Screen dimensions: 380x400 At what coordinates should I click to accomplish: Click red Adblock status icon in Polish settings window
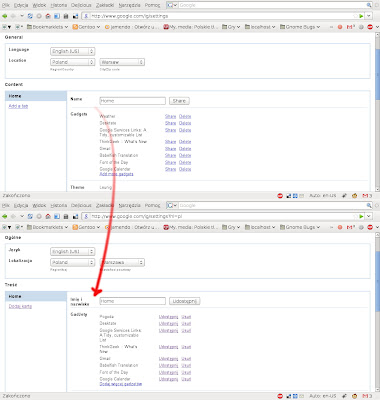(280, 396)
